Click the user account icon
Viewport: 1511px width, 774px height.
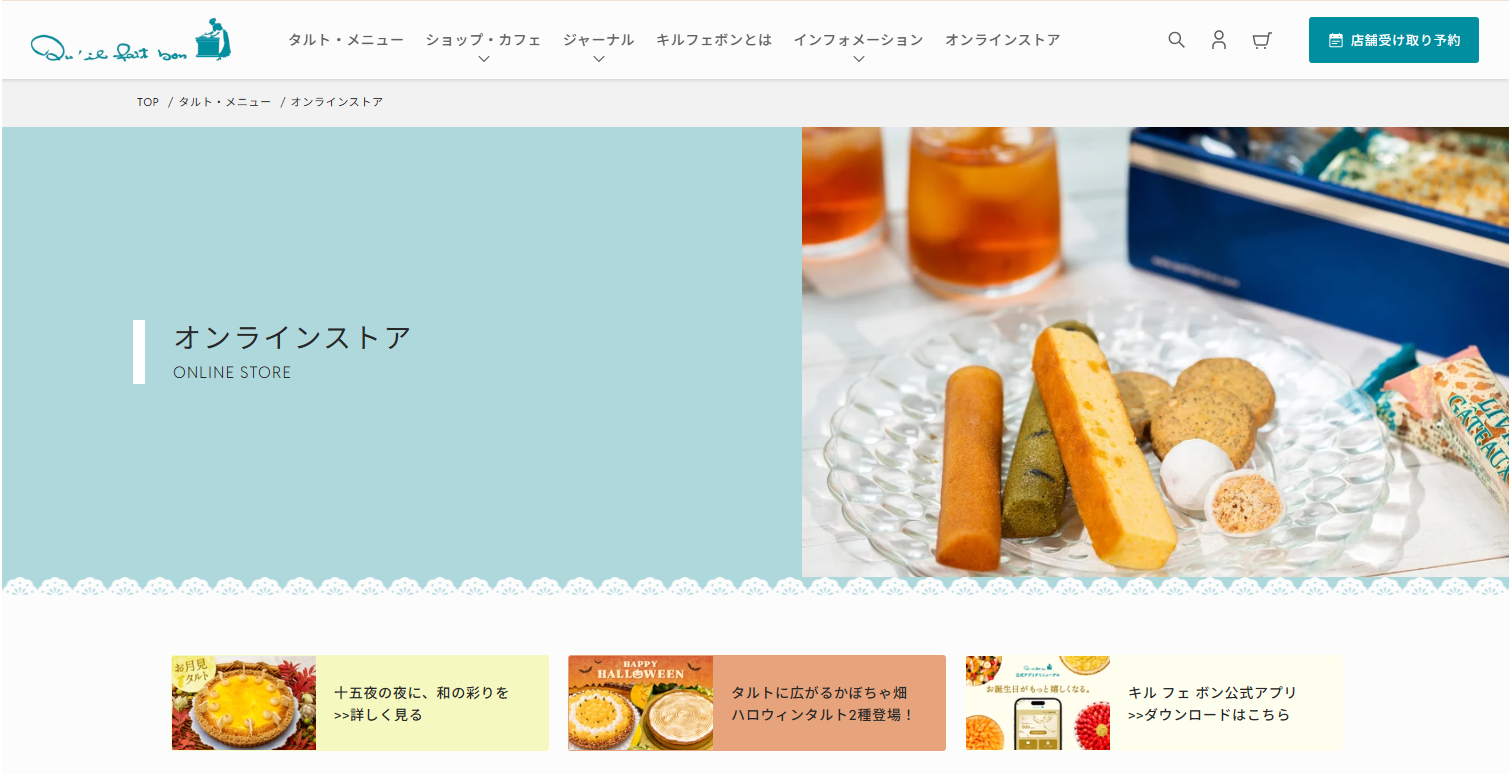(x=1218, y=40)
